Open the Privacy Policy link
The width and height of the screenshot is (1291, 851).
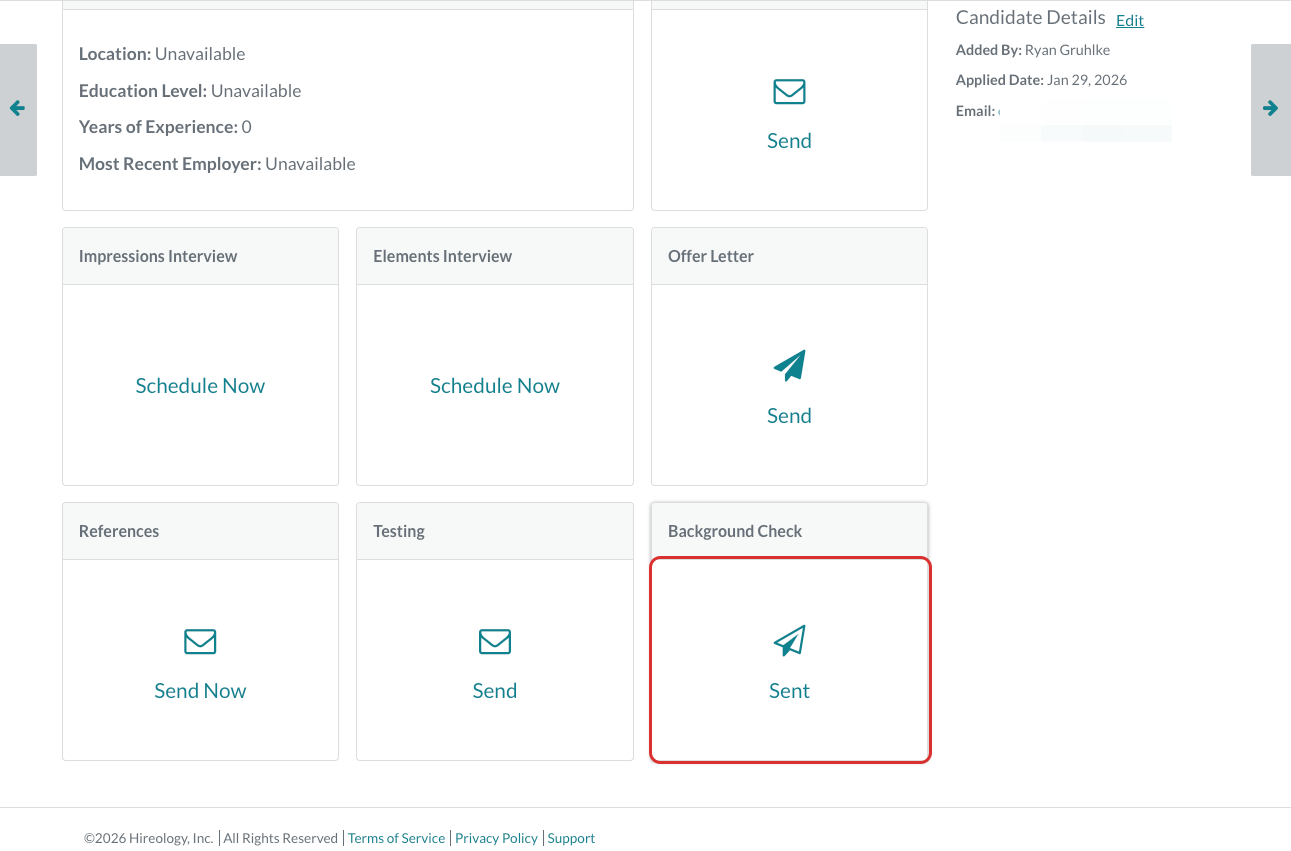click(497, 838)
